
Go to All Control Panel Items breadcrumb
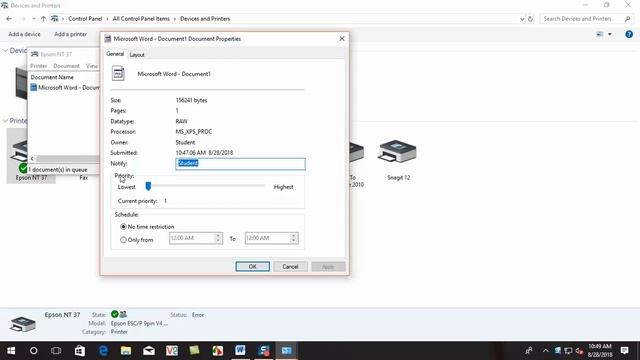141,19
